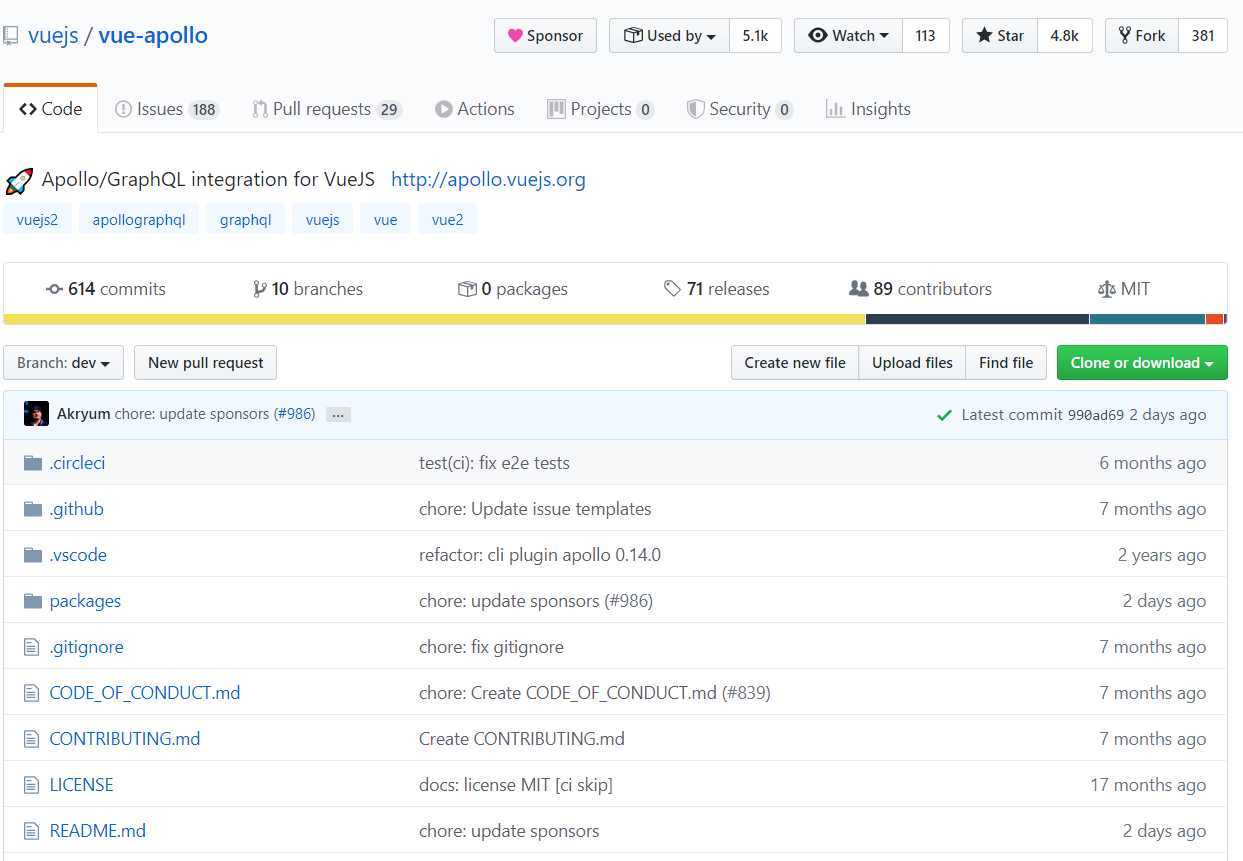Viewport: 1243px width, 861px height.
Task: Click the Upload files button
Action: point(912,363)
